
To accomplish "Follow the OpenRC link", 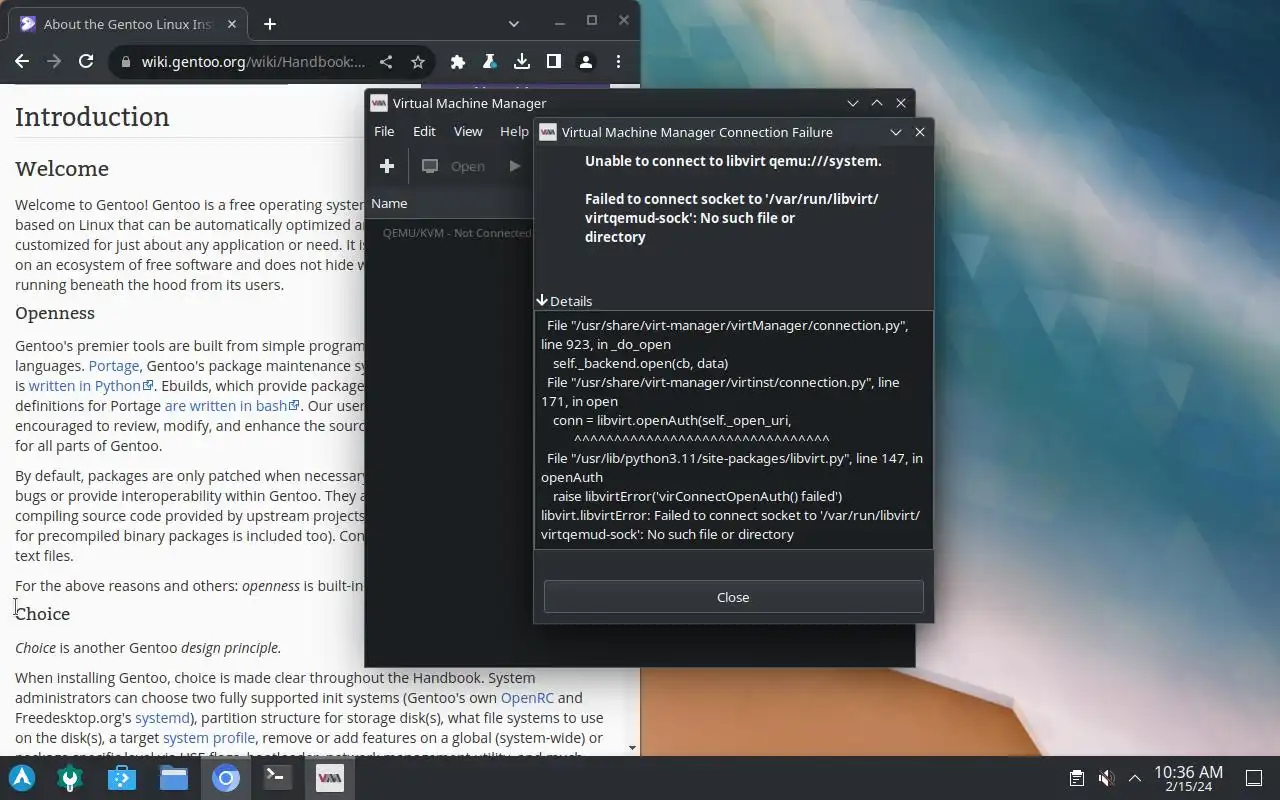I will [527, 697].
